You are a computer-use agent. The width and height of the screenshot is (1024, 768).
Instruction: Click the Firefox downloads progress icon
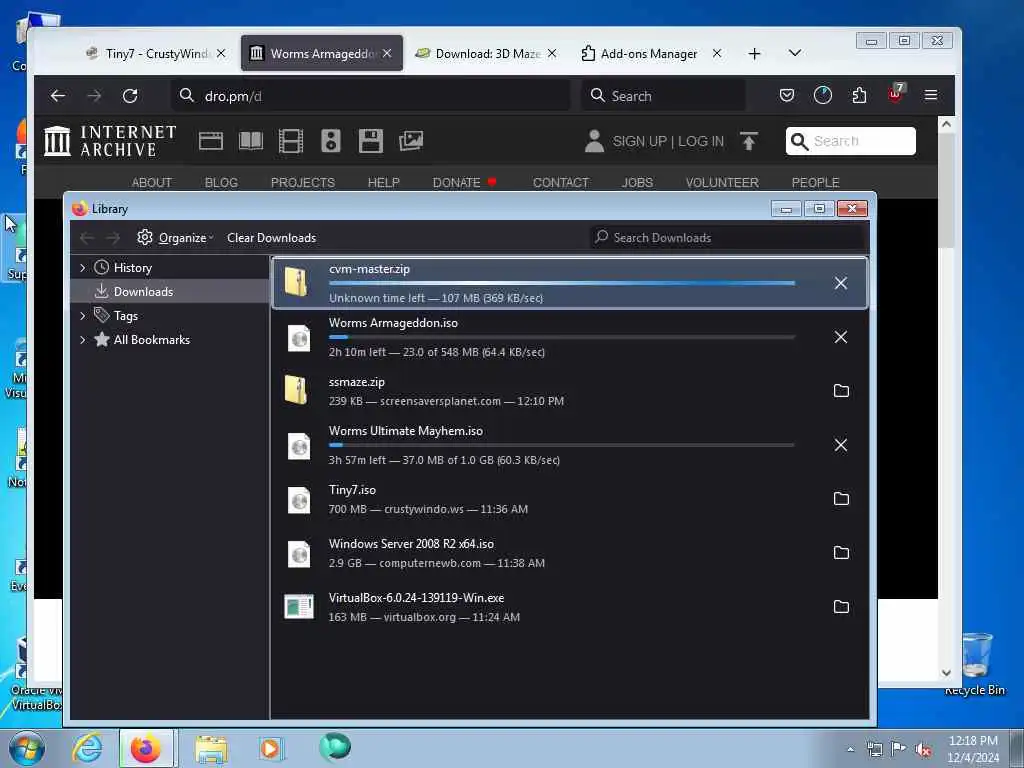pos(823,96)
